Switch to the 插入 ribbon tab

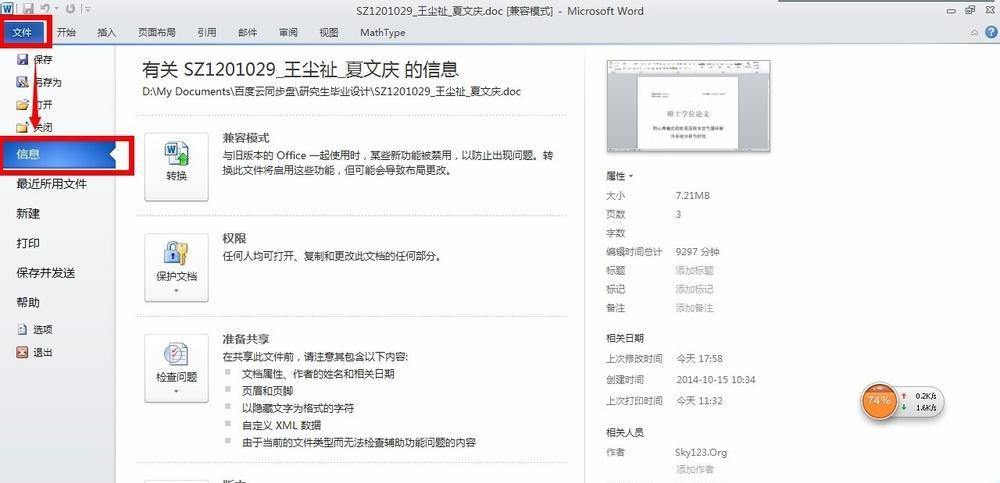click(x=107, y=33)
